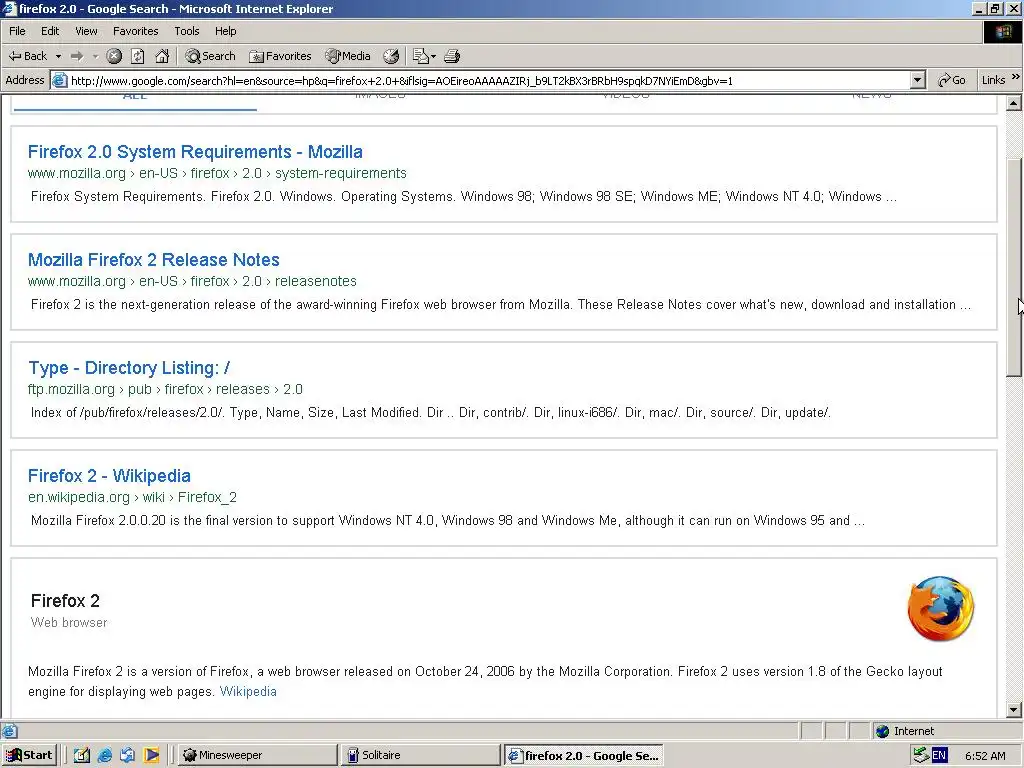
Task: Click the 6:52 AM clock
Action: (985, 756)
